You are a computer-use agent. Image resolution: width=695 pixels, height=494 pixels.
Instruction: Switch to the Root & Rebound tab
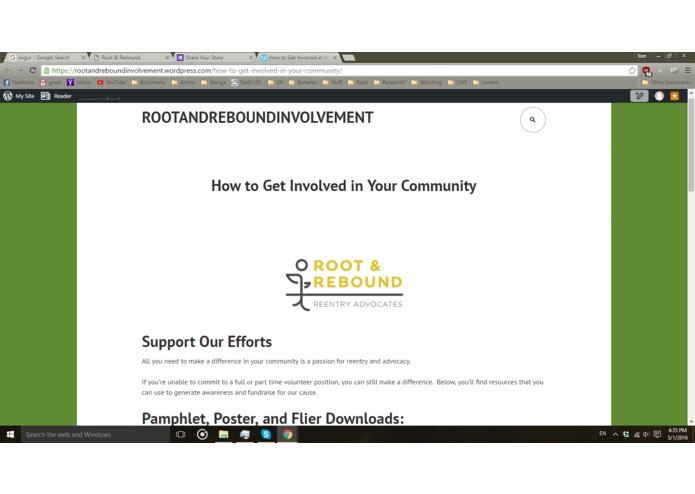129,58
